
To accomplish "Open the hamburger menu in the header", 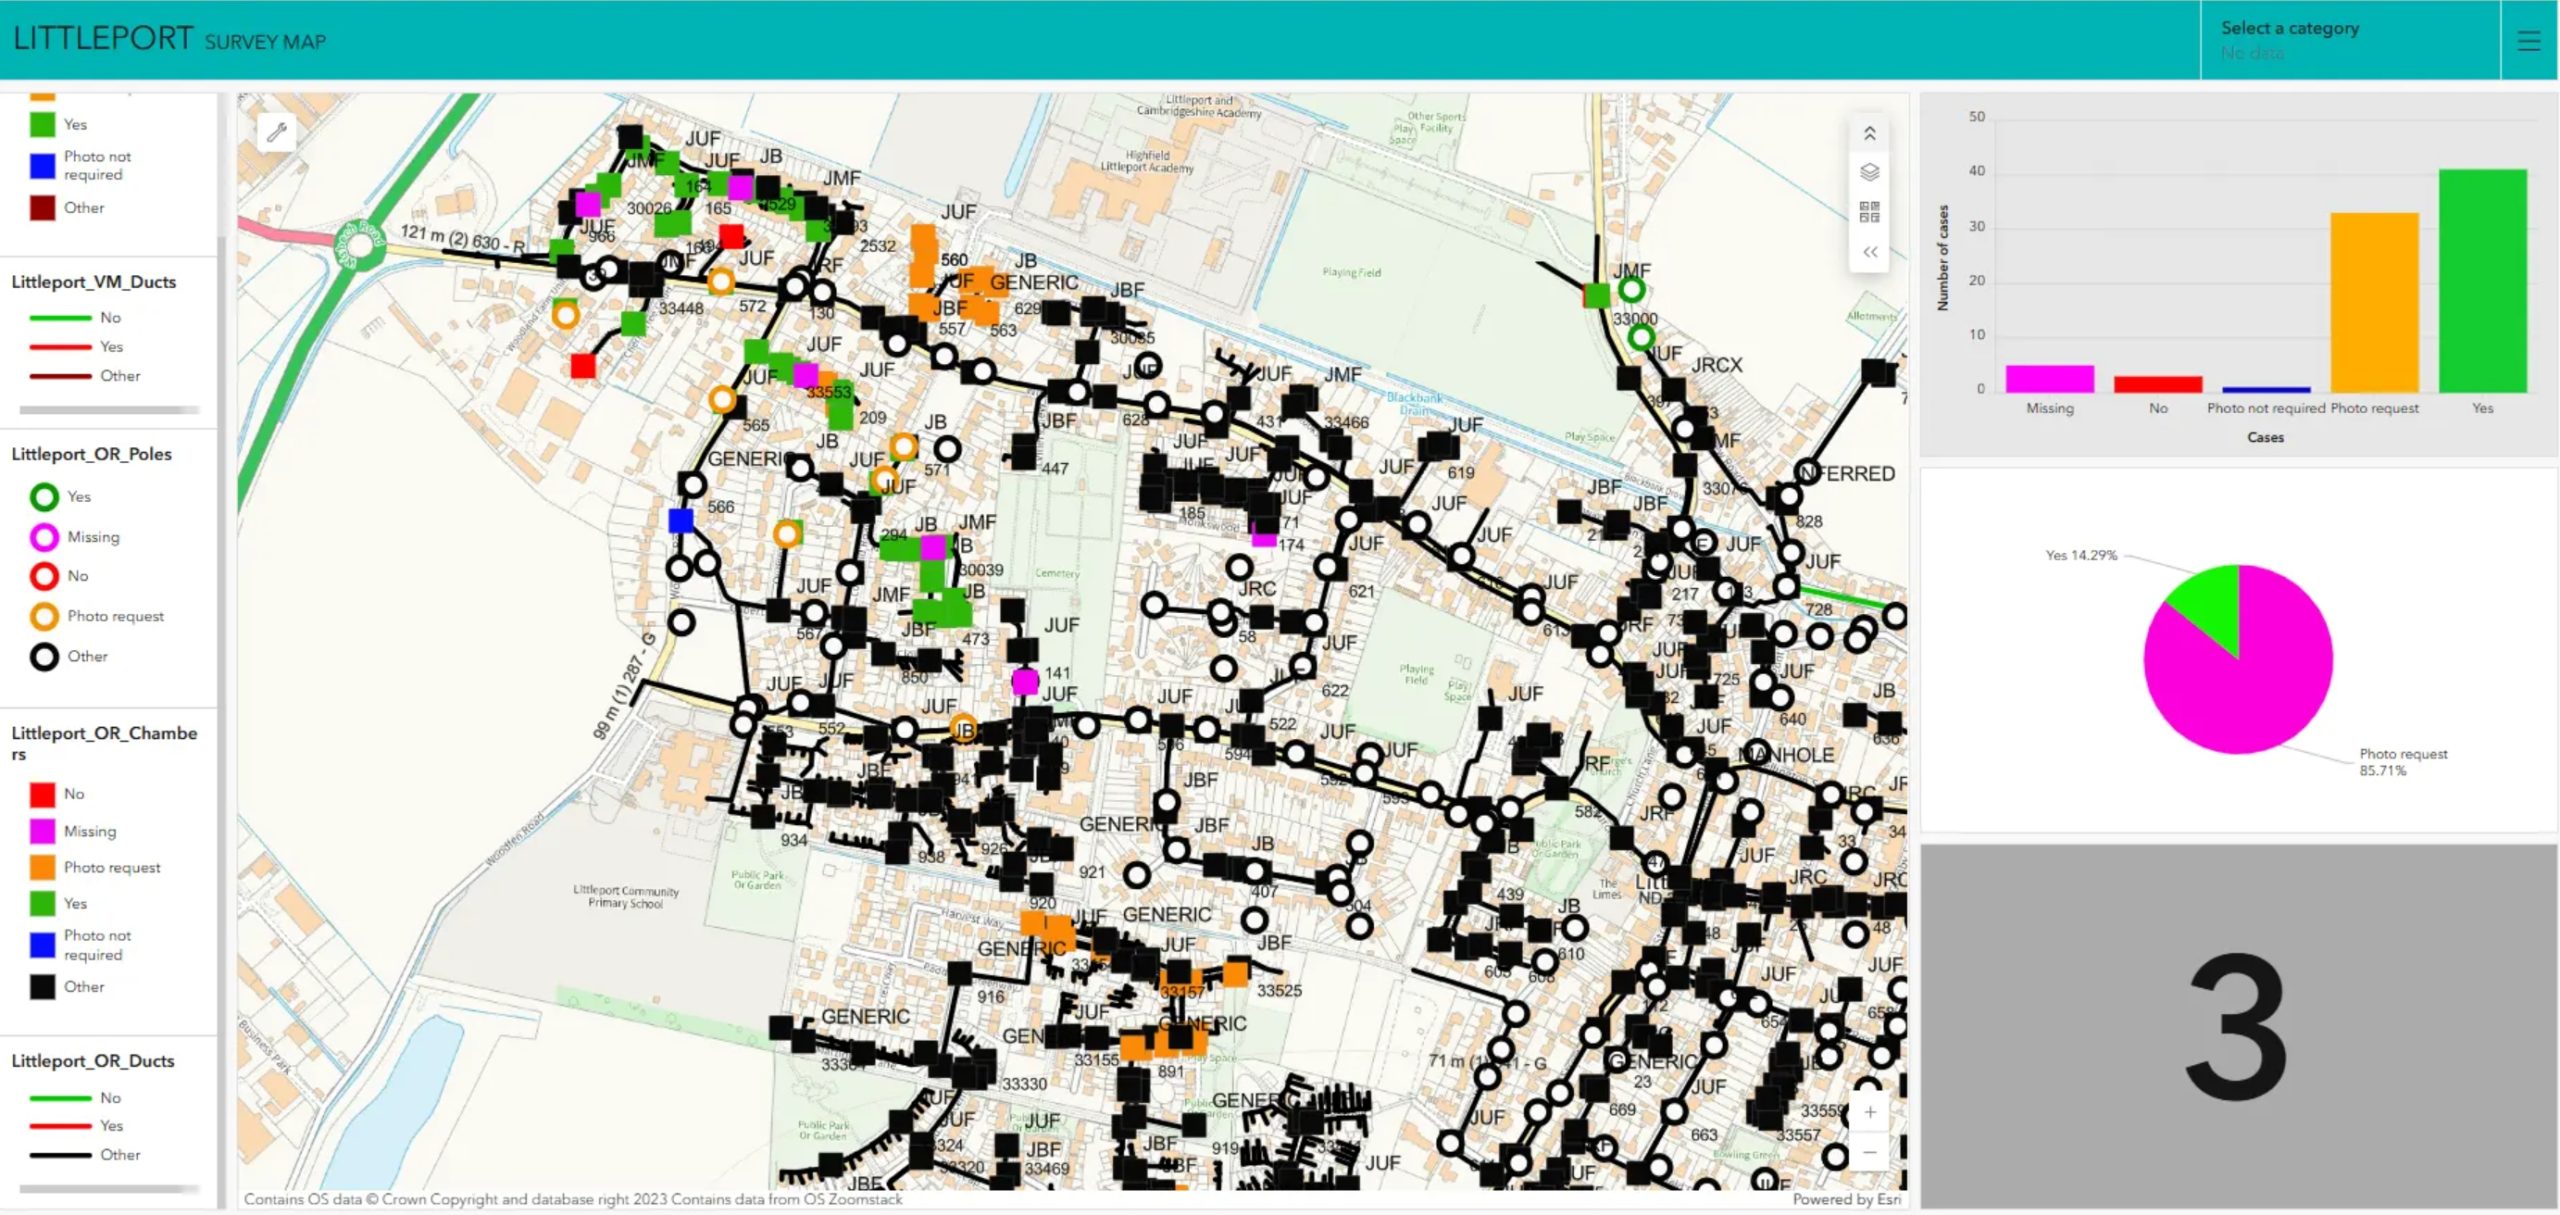I will tap(2529, 40).
